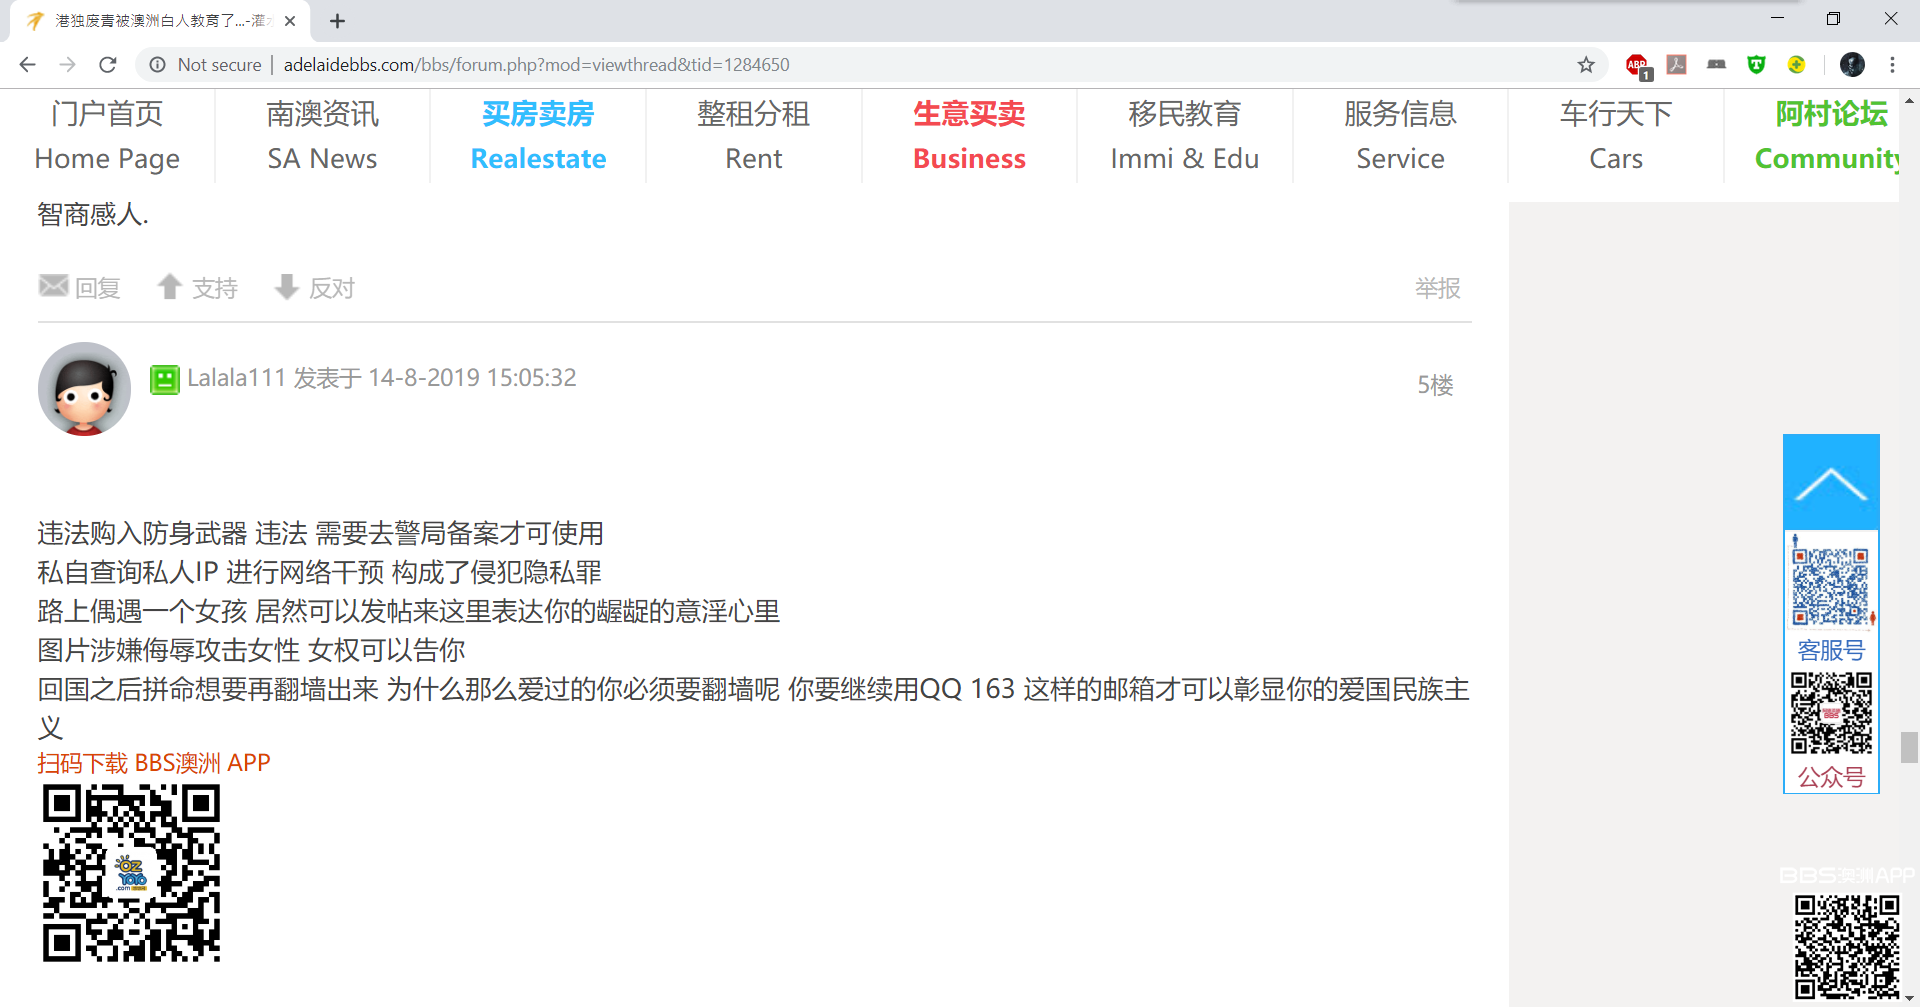Click the back navigation arrow
The width and height of the screenshot is (1920, 1007).
[x=27, y=65]
